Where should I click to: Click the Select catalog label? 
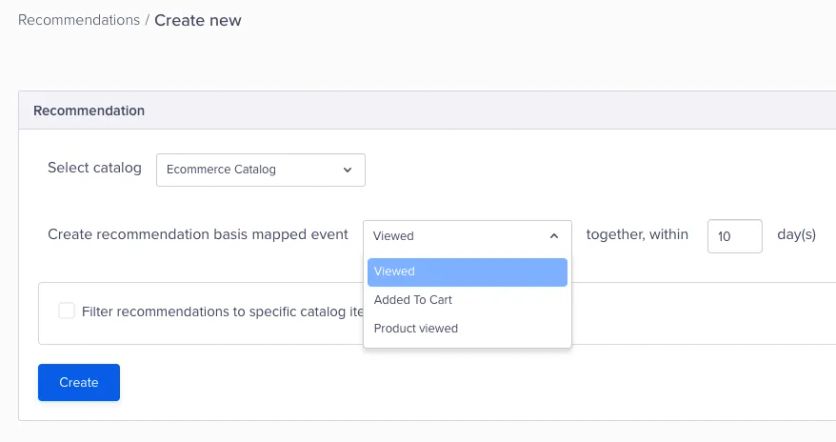click(94, 168)
